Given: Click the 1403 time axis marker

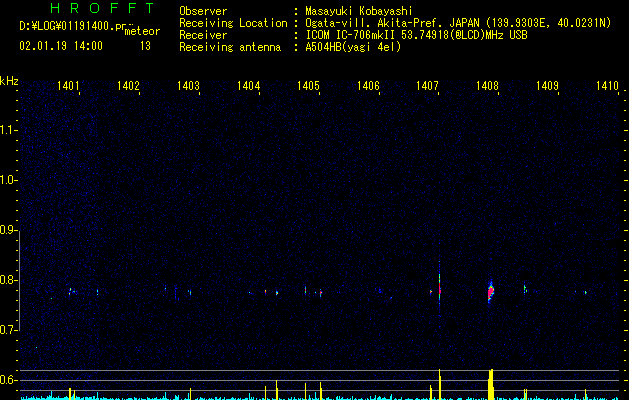Looking at the screenshot, I should (x=188, y=86).
